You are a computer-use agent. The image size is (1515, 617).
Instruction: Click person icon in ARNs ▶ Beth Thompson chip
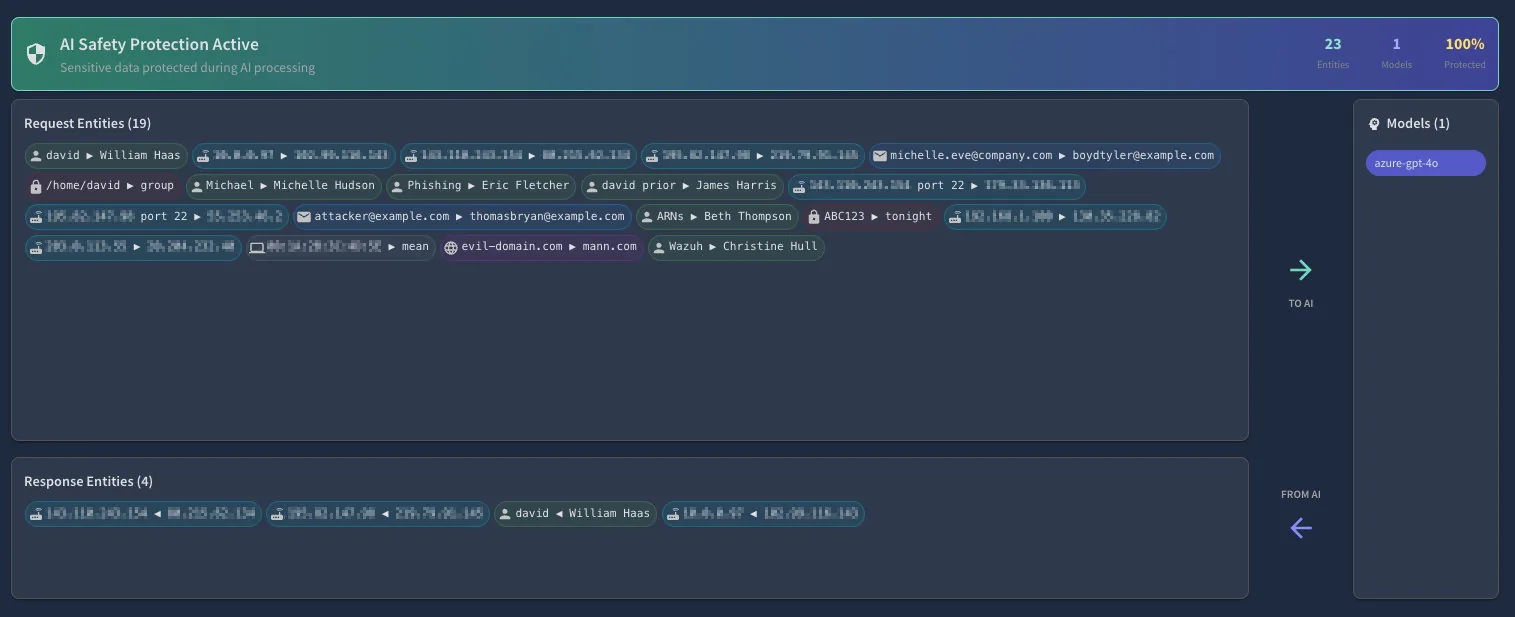(646, 217)
